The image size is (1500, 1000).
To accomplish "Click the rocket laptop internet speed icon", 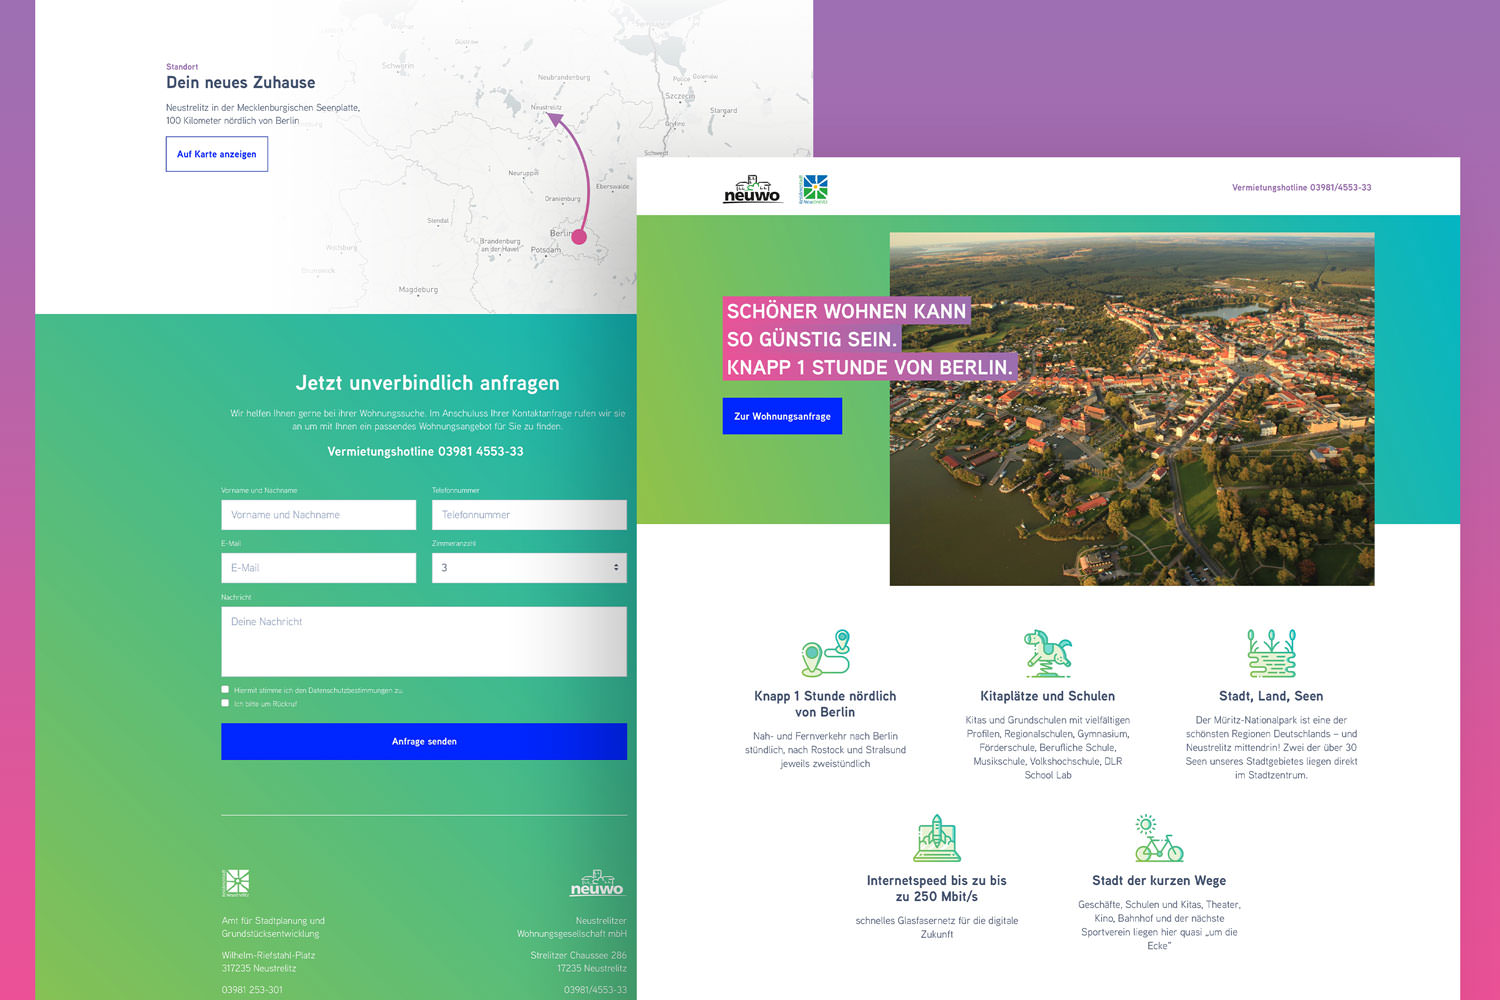I will click(937, 838).
